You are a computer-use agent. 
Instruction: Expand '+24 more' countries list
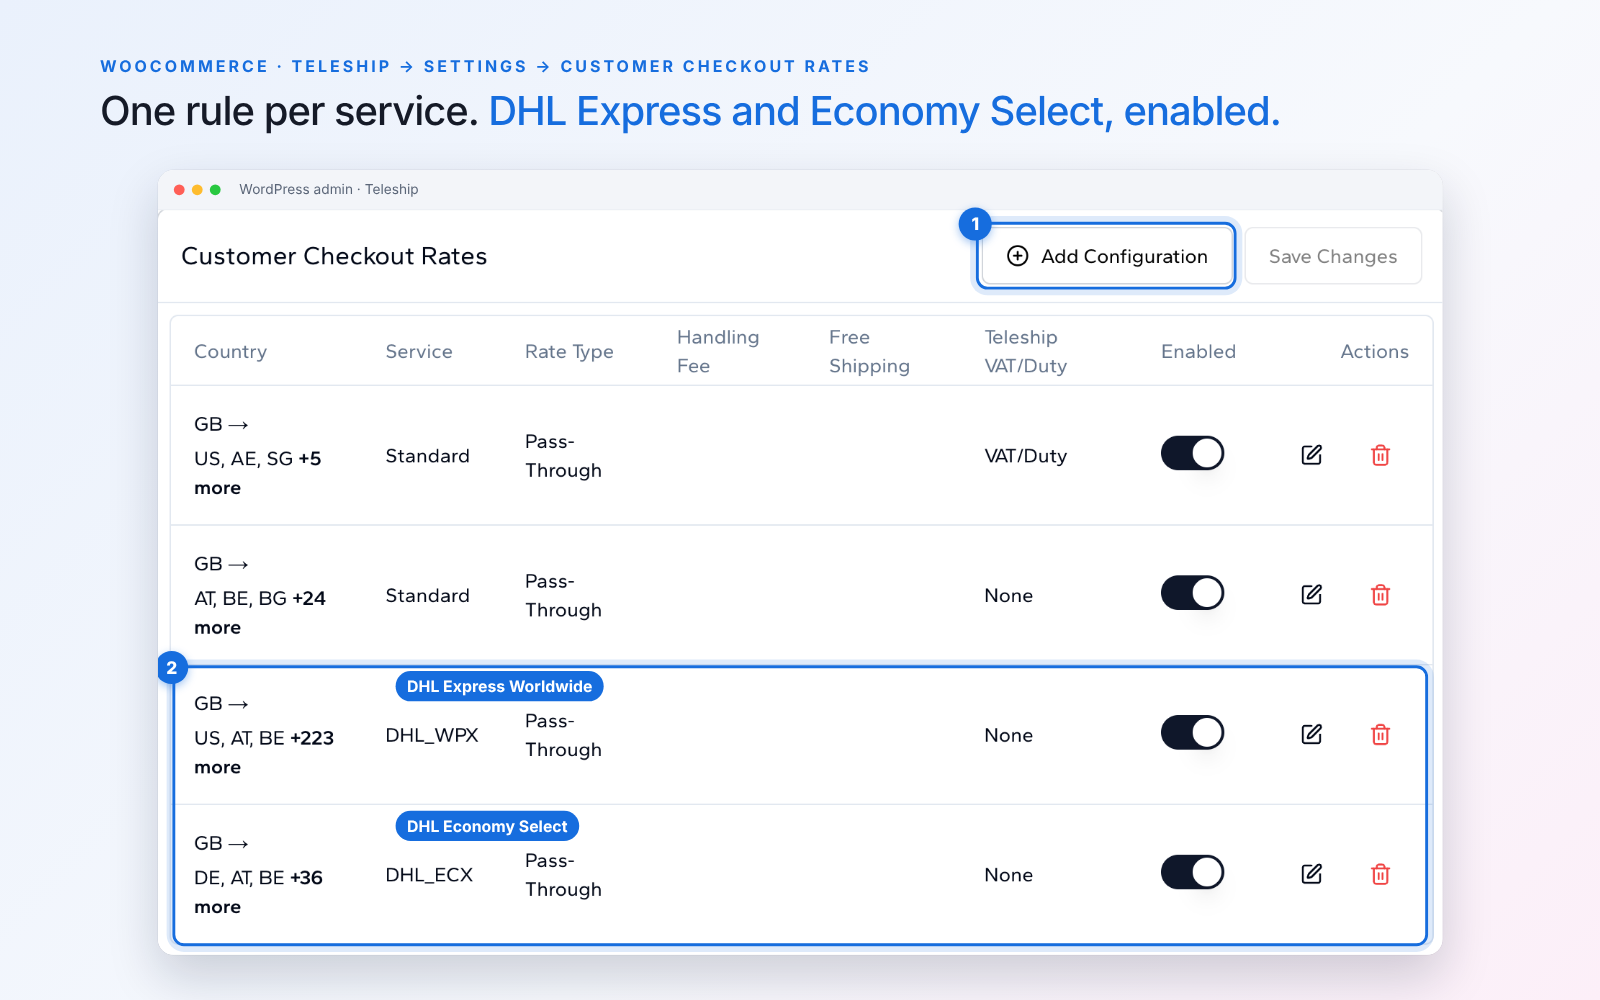[260, 613]
